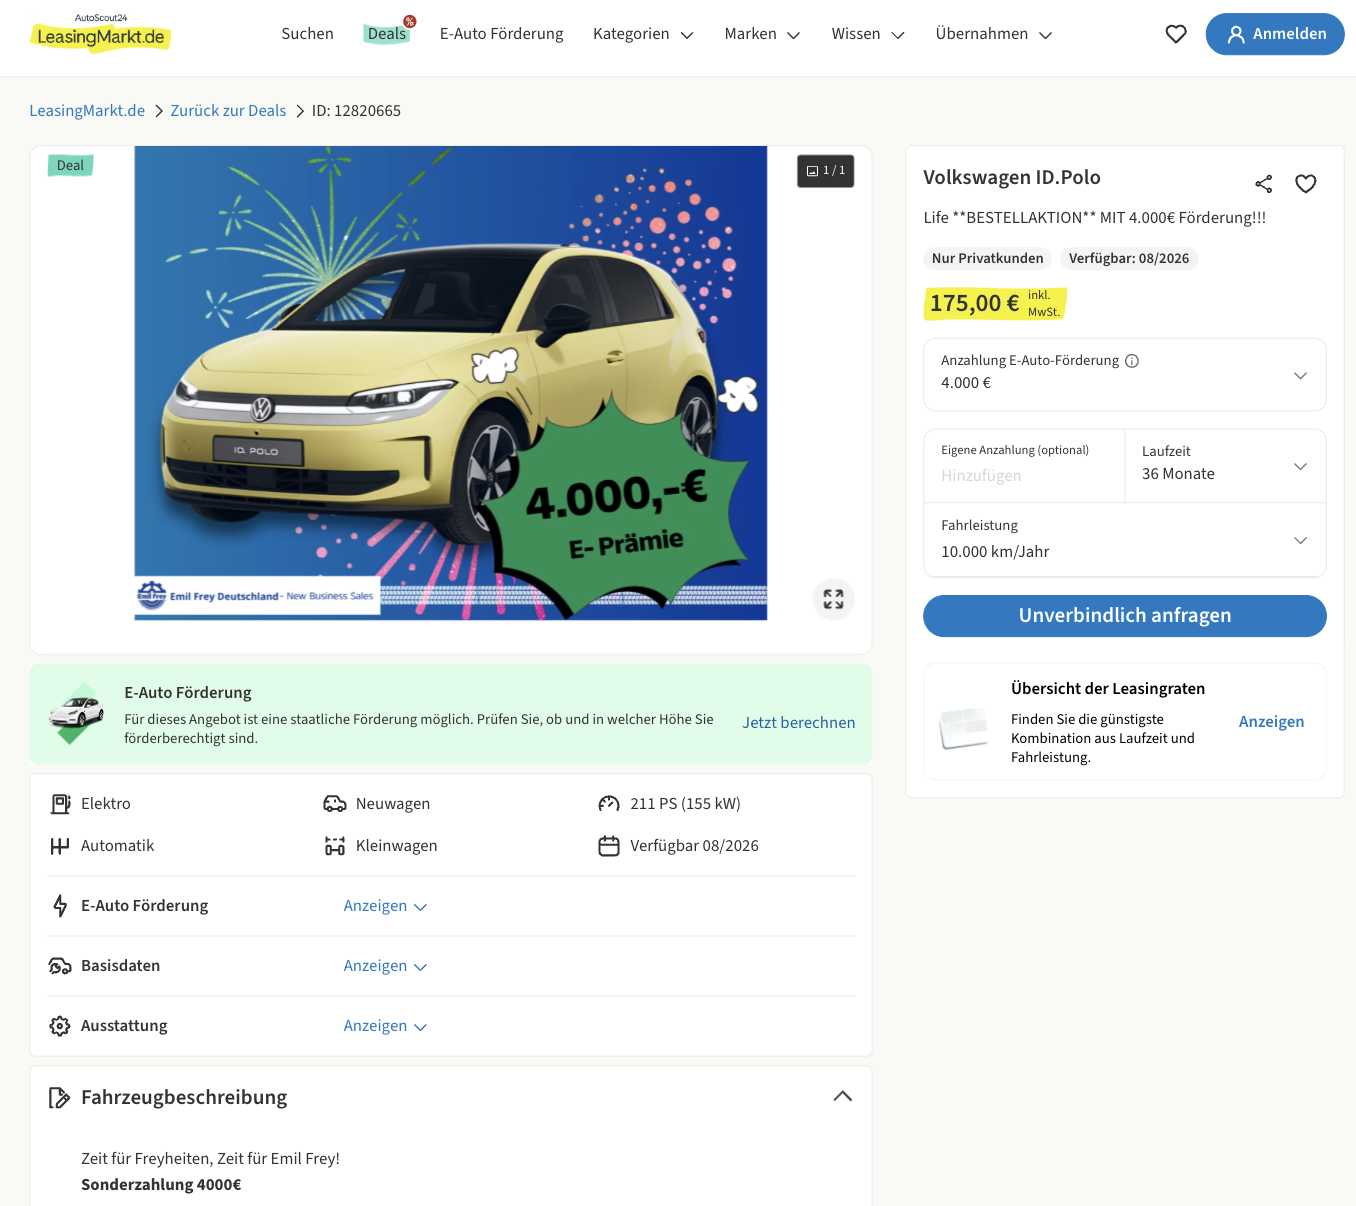Screen dimensions: 1356x1206
Task: Open the Fahrleistung 10.000 km/Jahr dropdown
Action: [x=1124, y=540]
